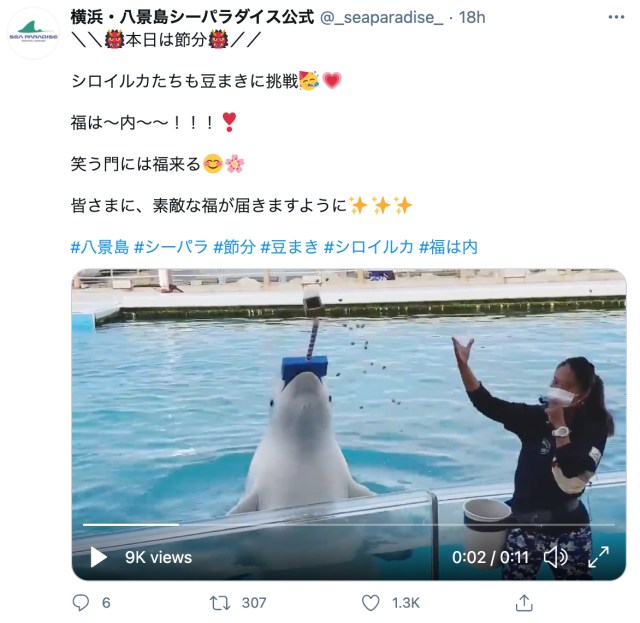Mute the video with the speaker icon
Screen dimensions: 640x623
tap(556, 557)
